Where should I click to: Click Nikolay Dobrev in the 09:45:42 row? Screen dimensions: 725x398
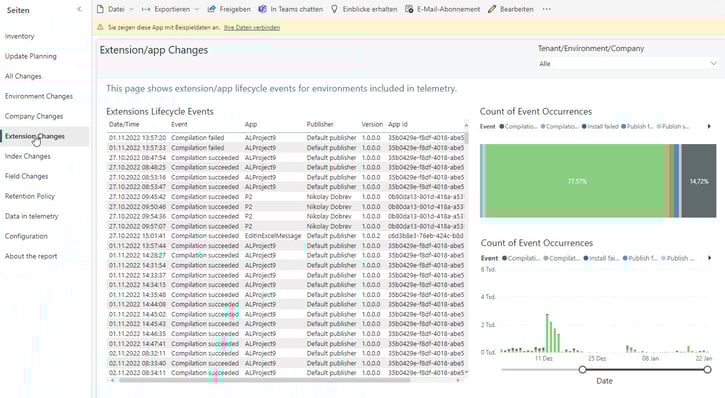(x=329, y=197)
